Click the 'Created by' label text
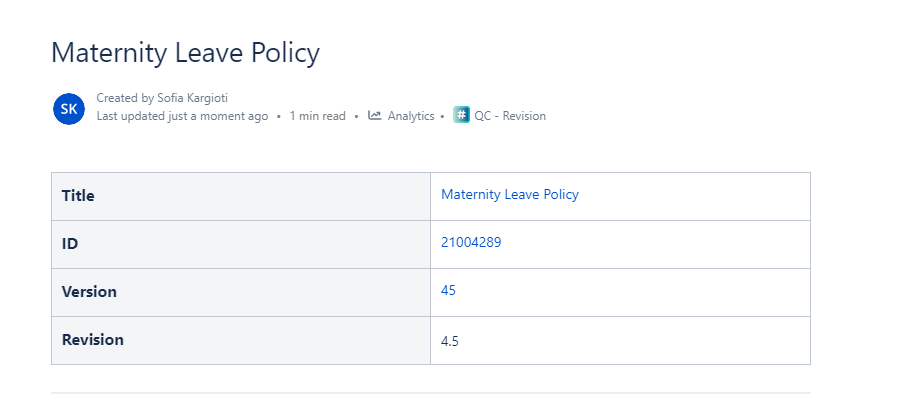The image size is (912, 416). click(125, 98)
